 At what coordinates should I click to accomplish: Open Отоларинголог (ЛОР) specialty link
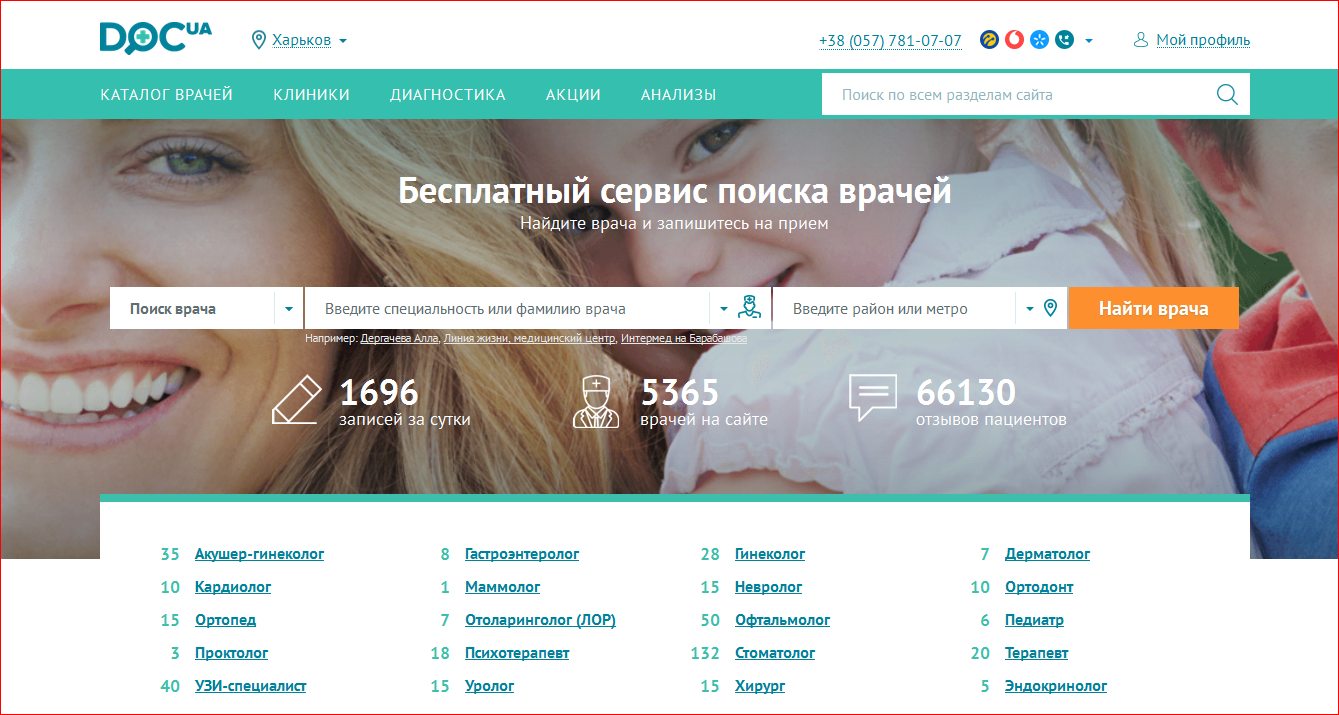[x=540, y=620]
